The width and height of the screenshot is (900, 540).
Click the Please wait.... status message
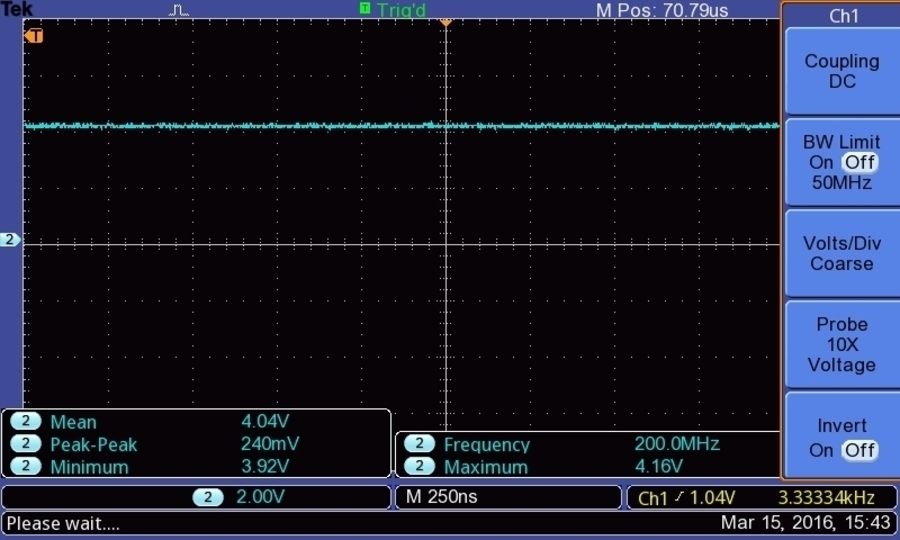point(63,523)
